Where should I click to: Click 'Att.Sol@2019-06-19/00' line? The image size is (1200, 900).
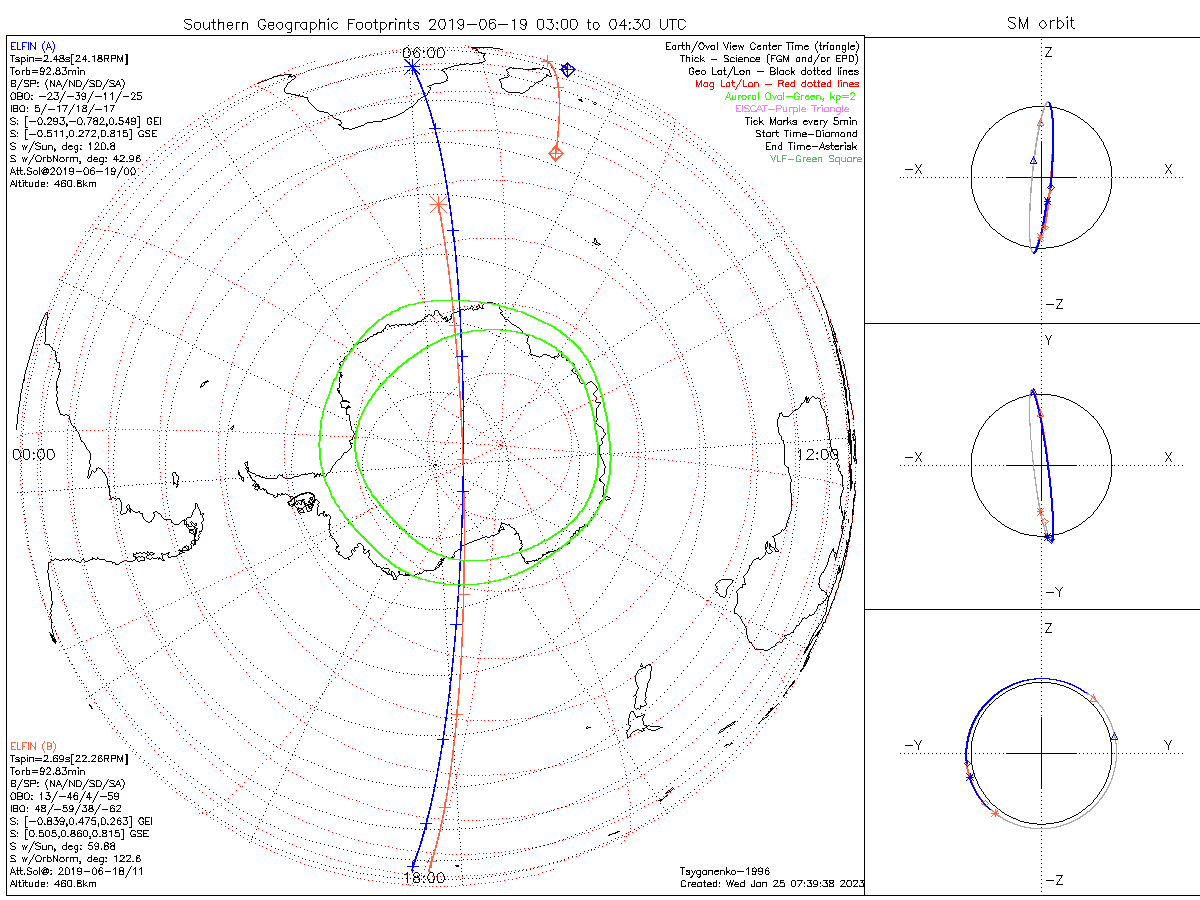point(73,171)
